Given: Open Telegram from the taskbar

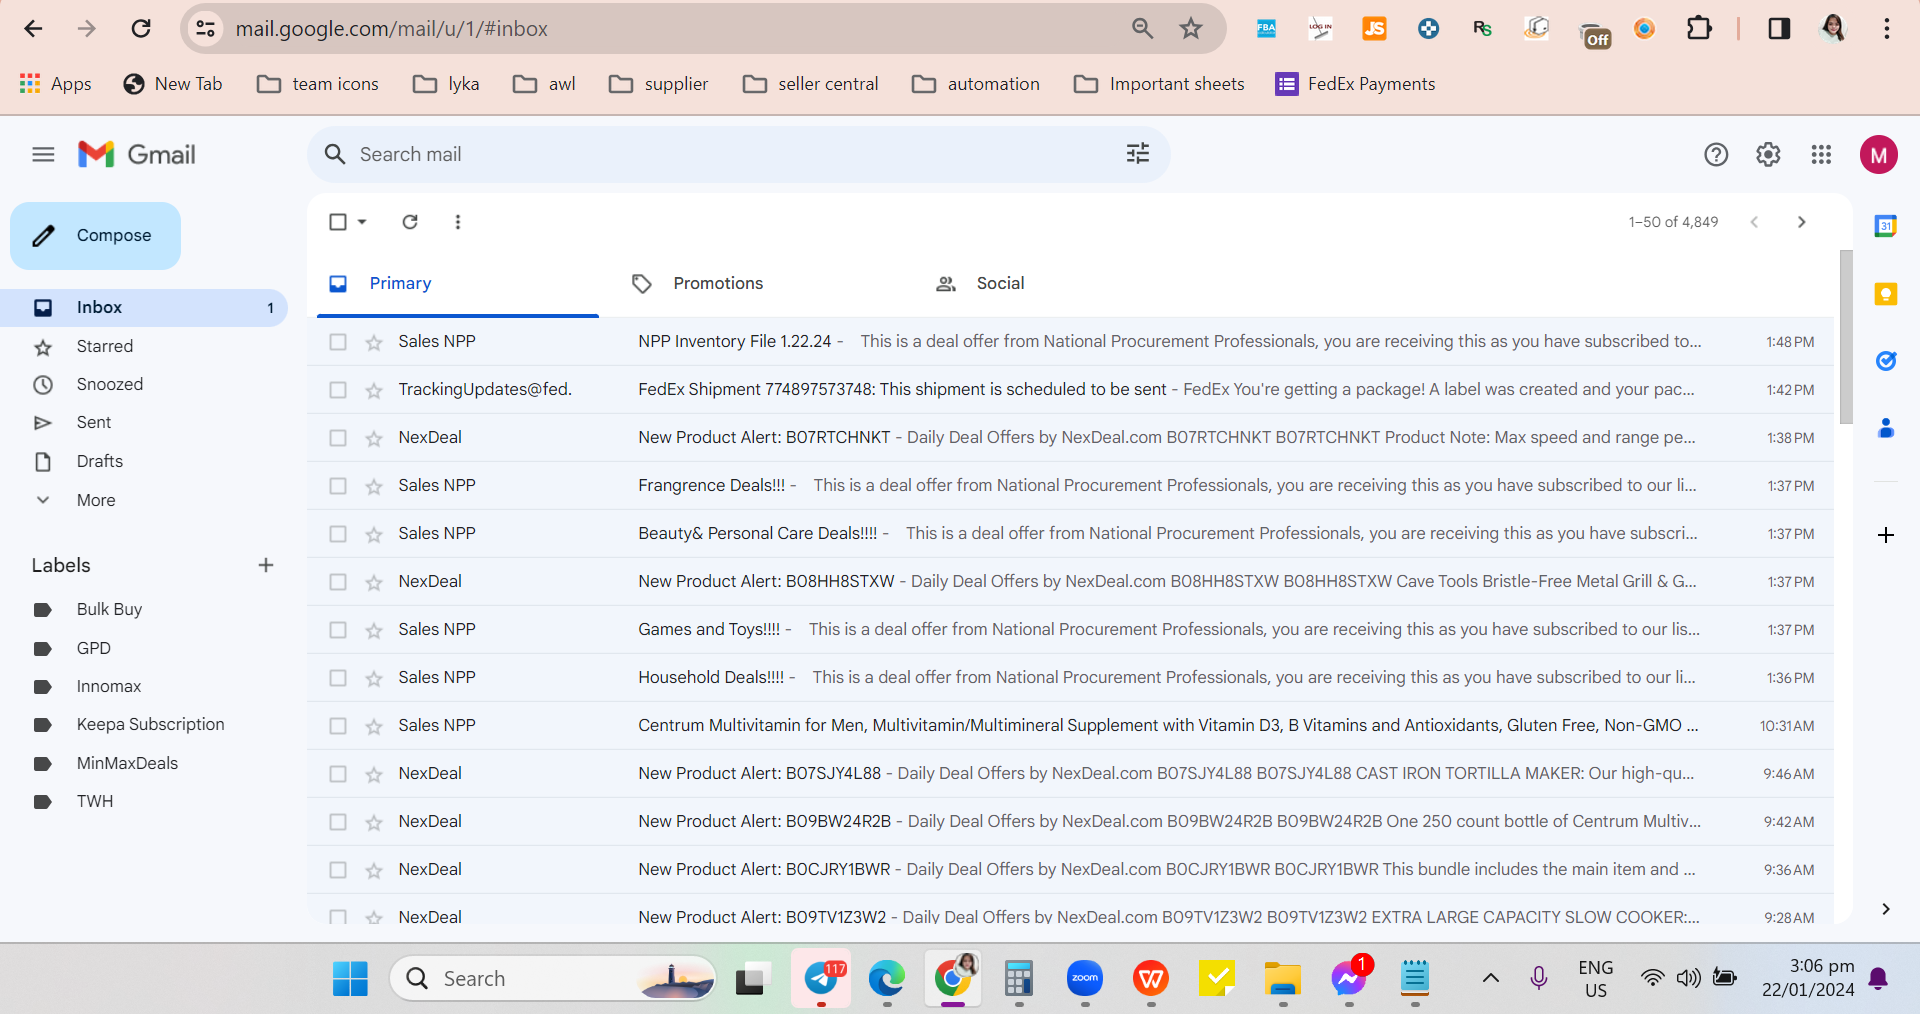Looking at the screenshot, I should 822,978.
